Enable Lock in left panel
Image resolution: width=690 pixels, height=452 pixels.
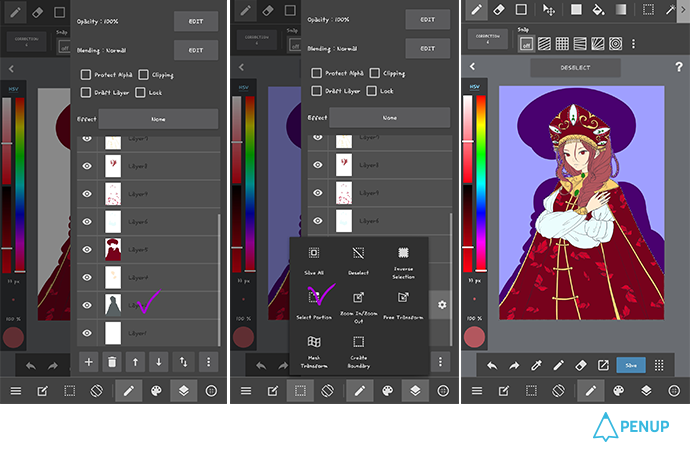click(140, 92)
